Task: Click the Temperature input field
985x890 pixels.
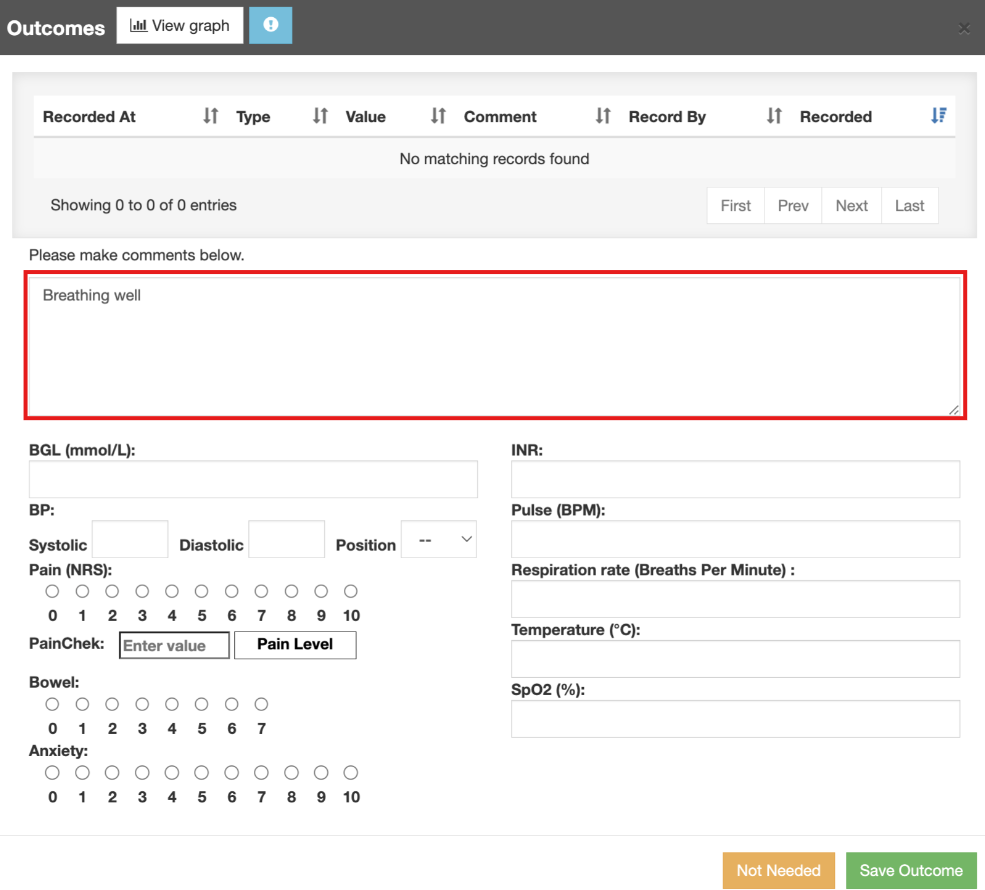Action: 735,659
